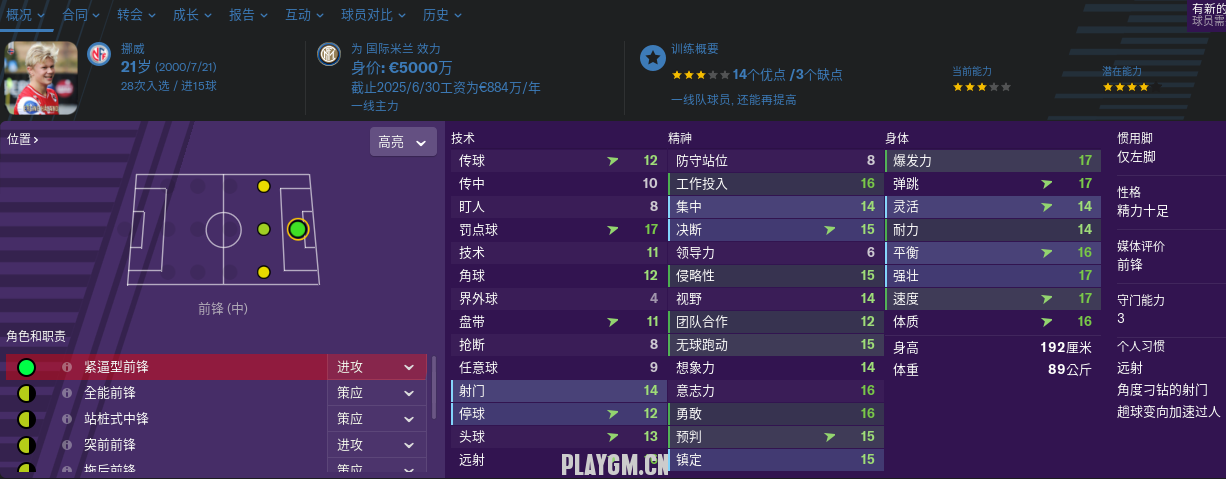Select the bottom yellow position dot on pitch

point(263,272)
